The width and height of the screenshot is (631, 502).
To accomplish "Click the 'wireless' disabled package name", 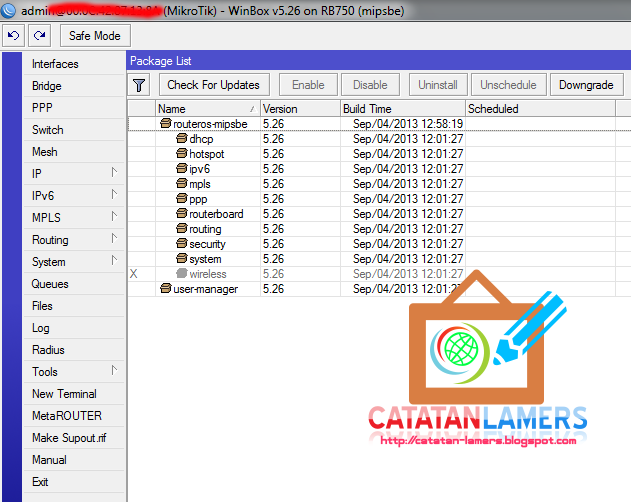I will pos(208,274).
